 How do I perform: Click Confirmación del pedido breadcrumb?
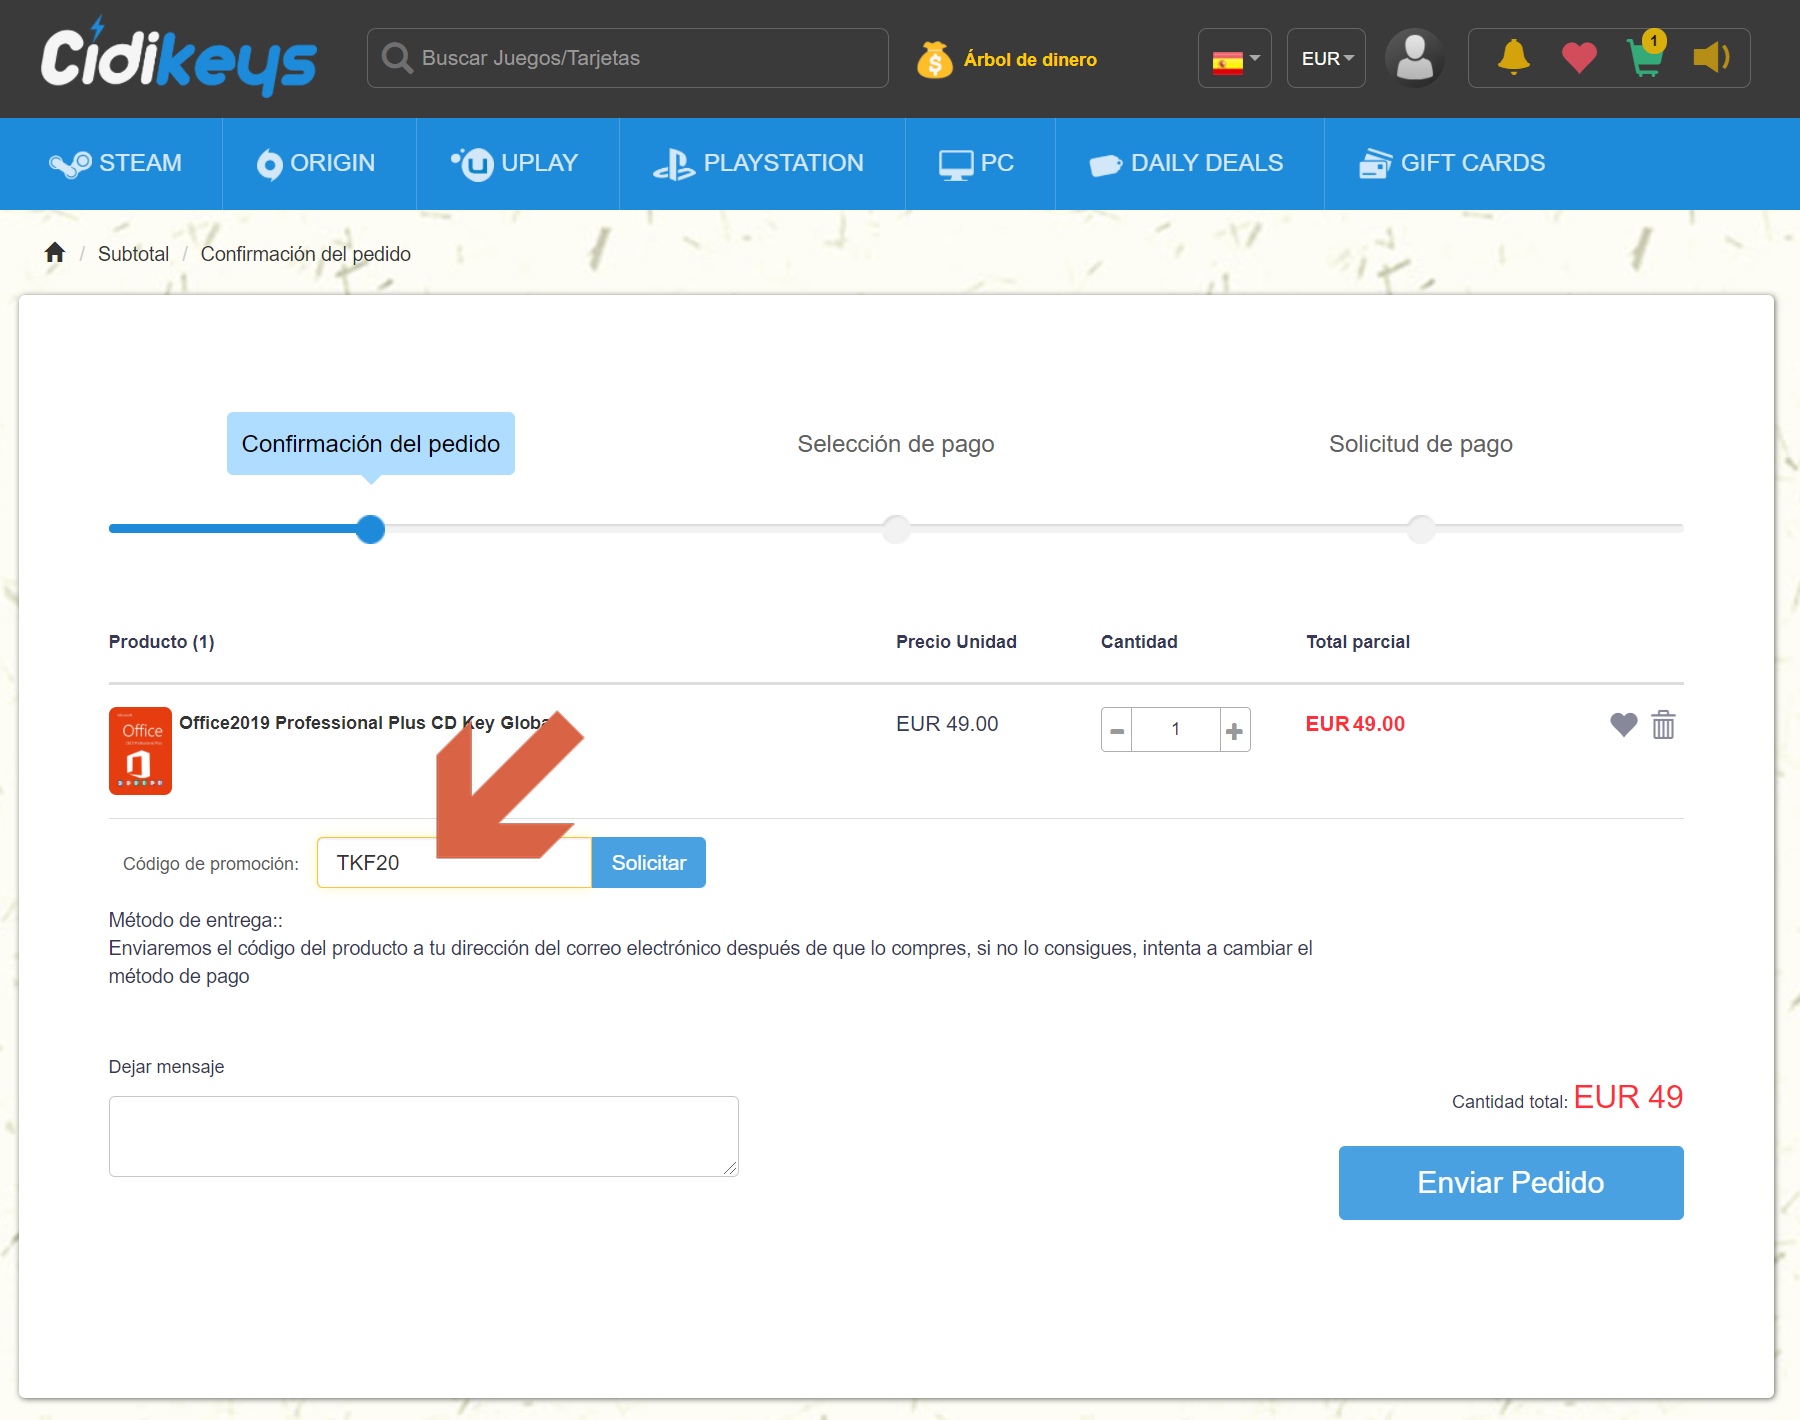coord(306,254)
